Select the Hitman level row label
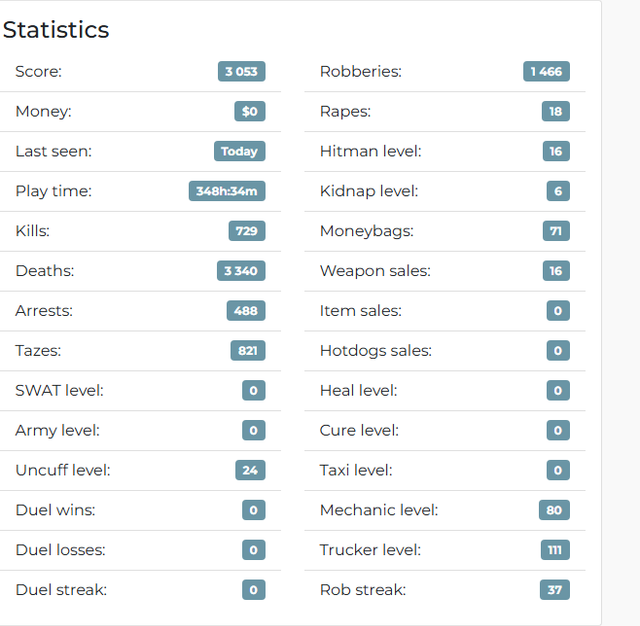The height and width of the screenshot is (626, 640). pos(370,151)
